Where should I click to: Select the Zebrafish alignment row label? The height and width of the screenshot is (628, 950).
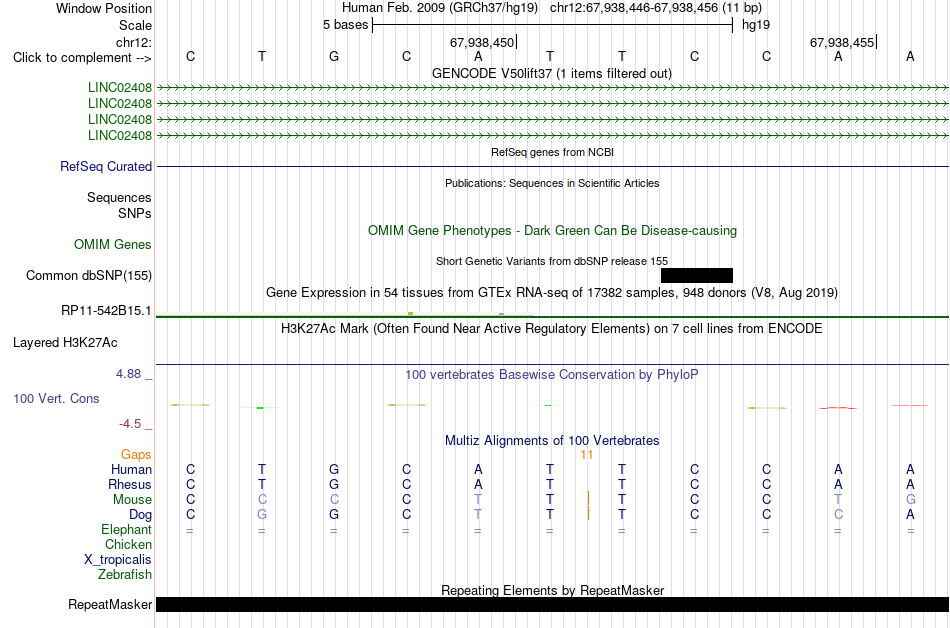[x=125, y=575]
